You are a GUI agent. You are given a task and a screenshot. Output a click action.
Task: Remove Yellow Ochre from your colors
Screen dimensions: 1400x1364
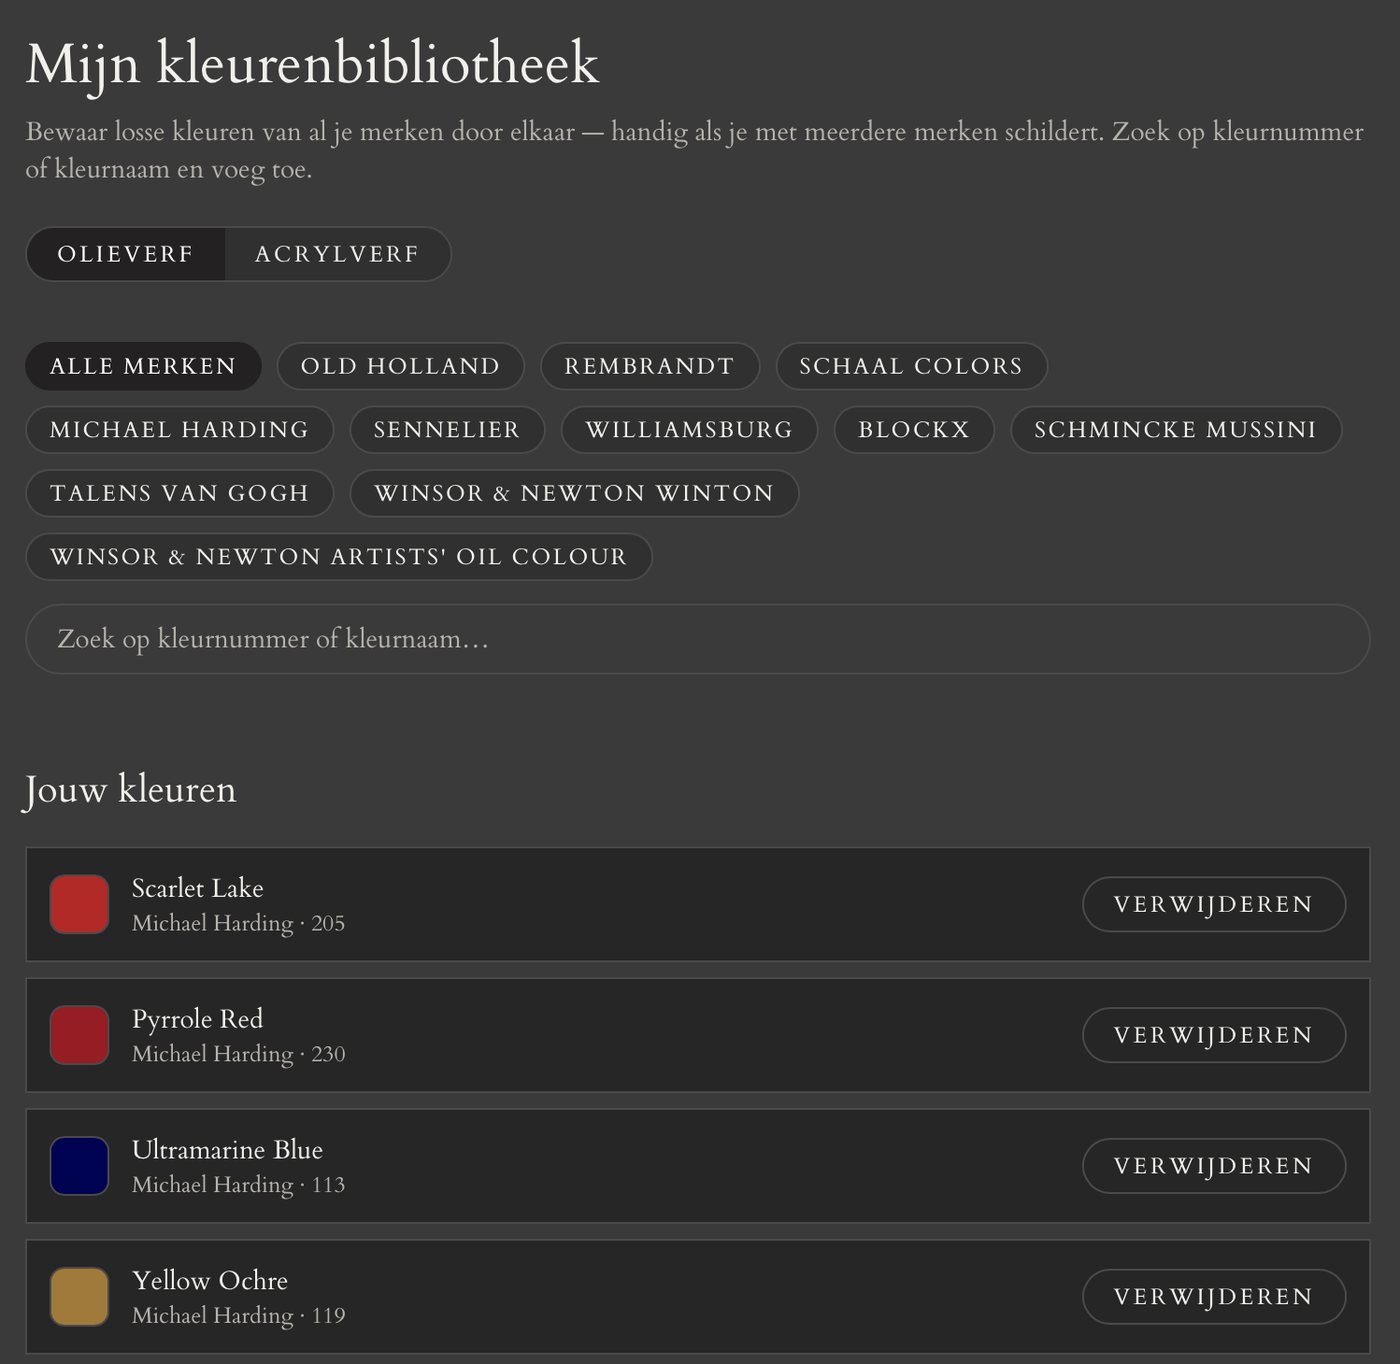pos(1213,1297)
